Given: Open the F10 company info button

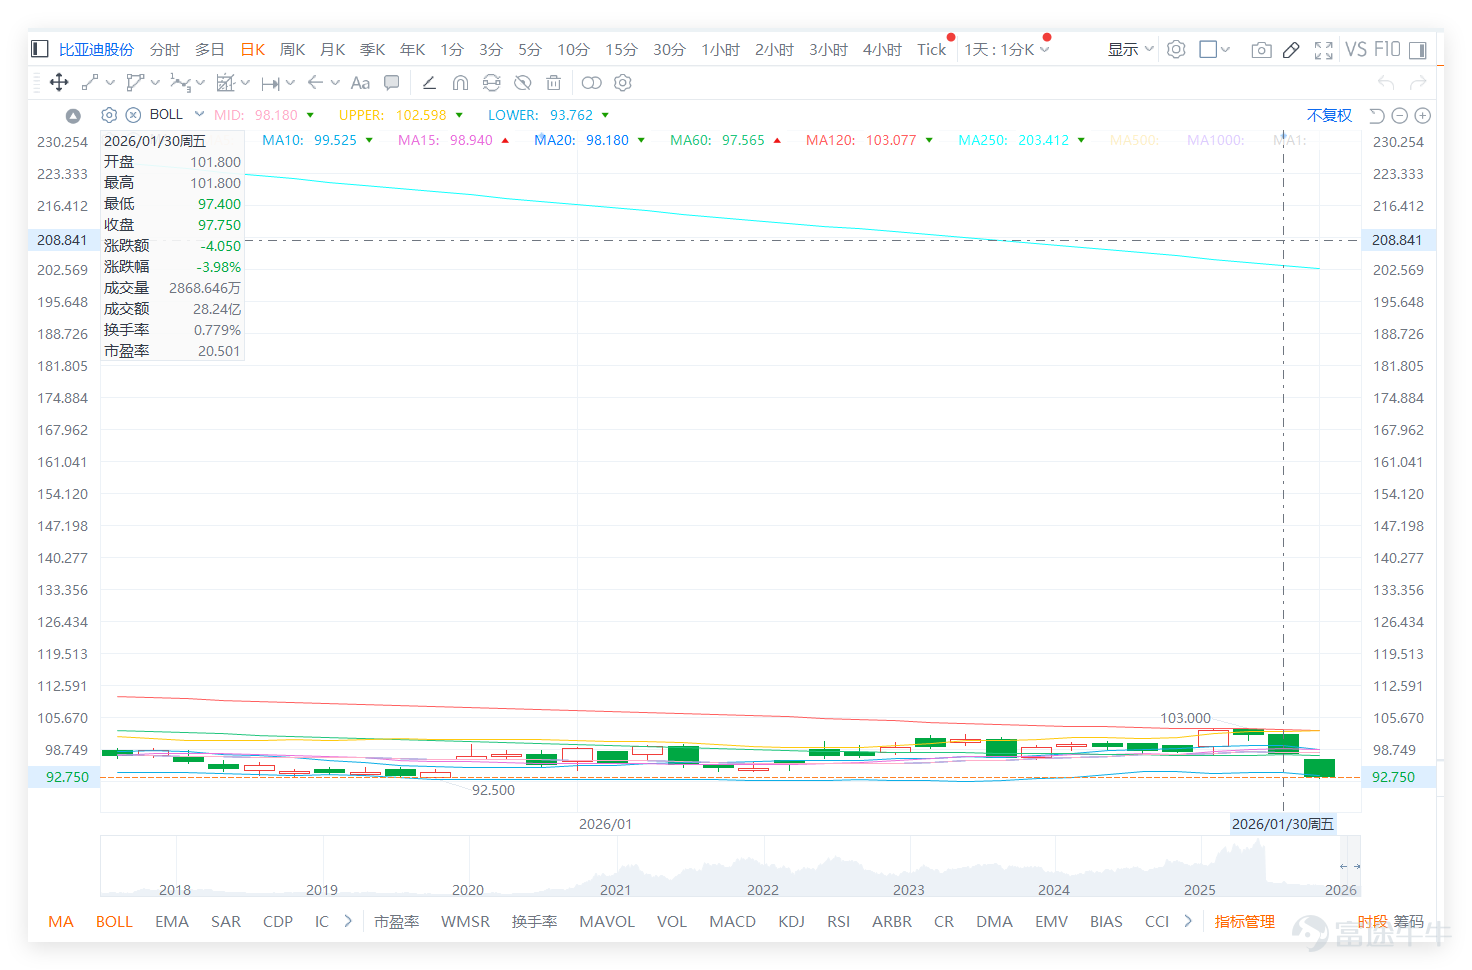Looking at the screenshot, I should (x=1387, y=49).
